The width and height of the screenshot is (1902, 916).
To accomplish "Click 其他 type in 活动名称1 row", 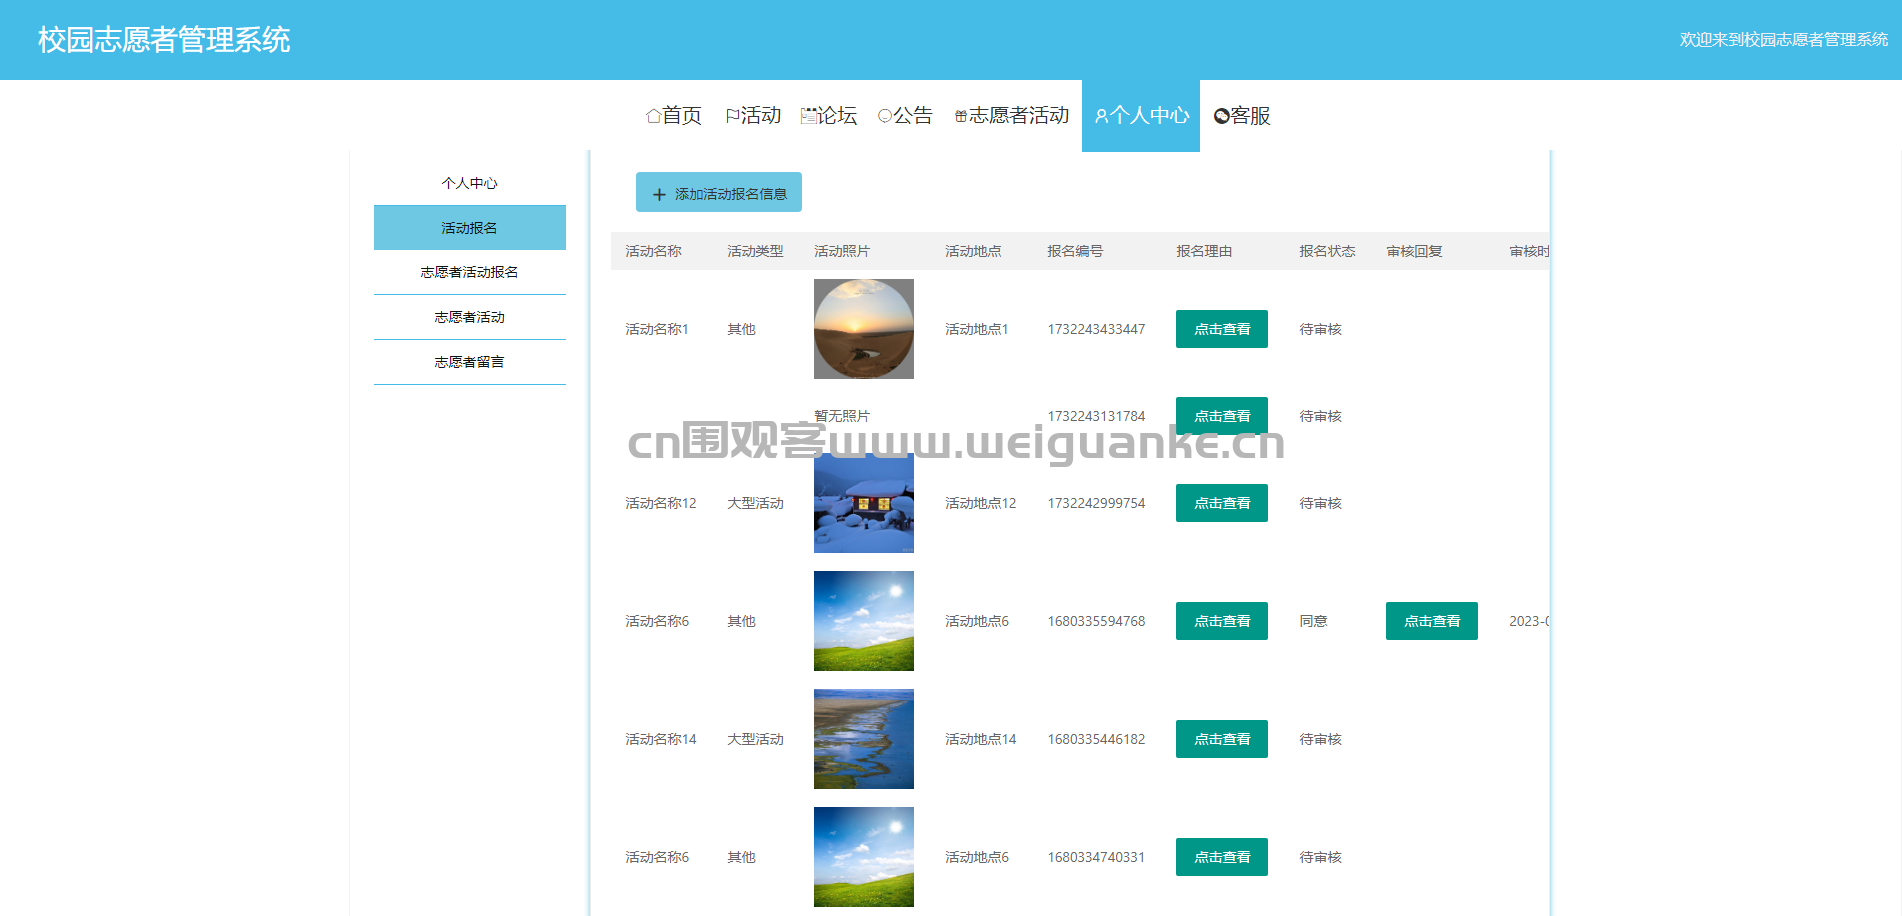I will tap(741, 329).
